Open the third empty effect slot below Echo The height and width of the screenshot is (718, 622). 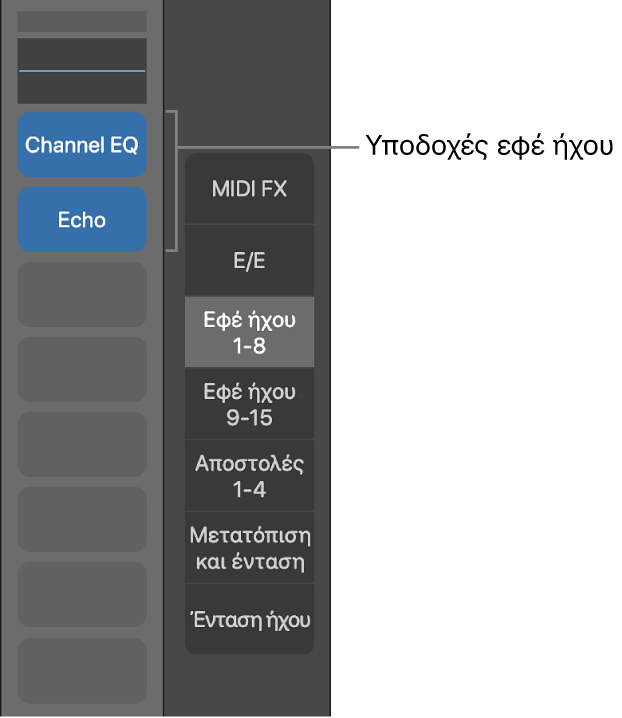[82, 445]
